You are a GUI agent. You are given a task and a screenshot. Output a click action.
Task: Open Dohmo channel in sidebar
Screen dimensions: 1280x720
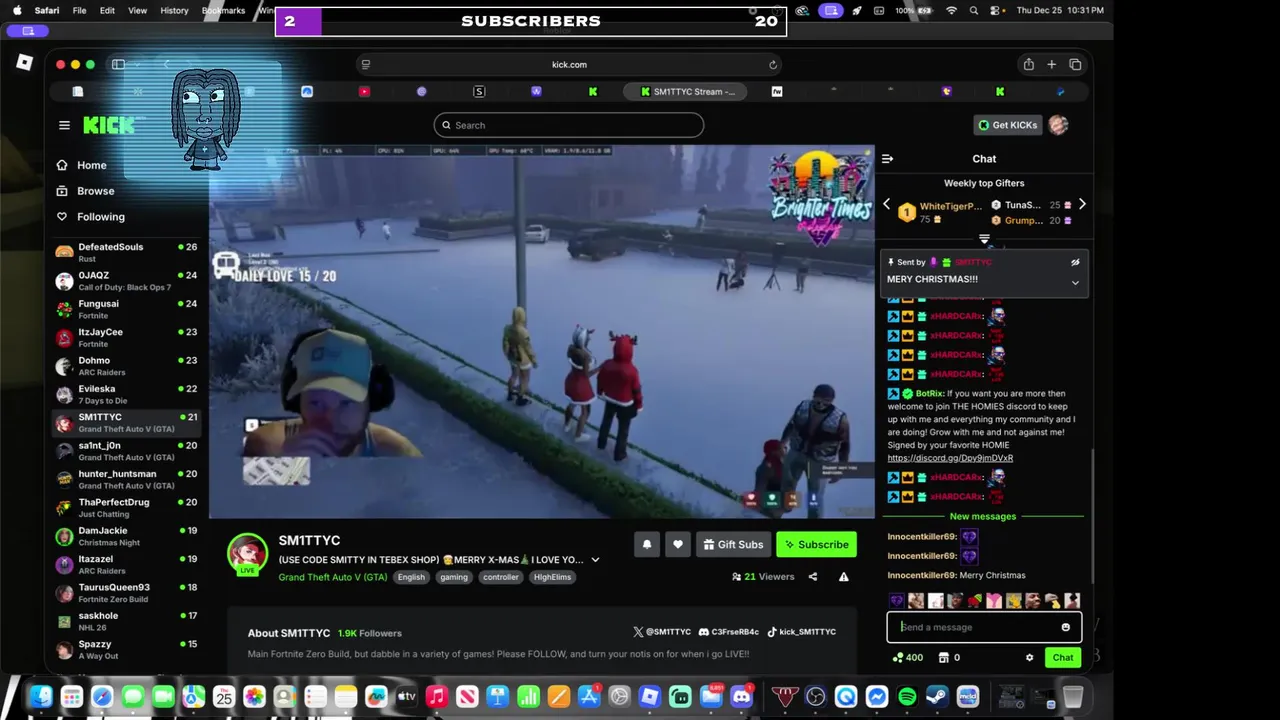click(x=127, y=366)
